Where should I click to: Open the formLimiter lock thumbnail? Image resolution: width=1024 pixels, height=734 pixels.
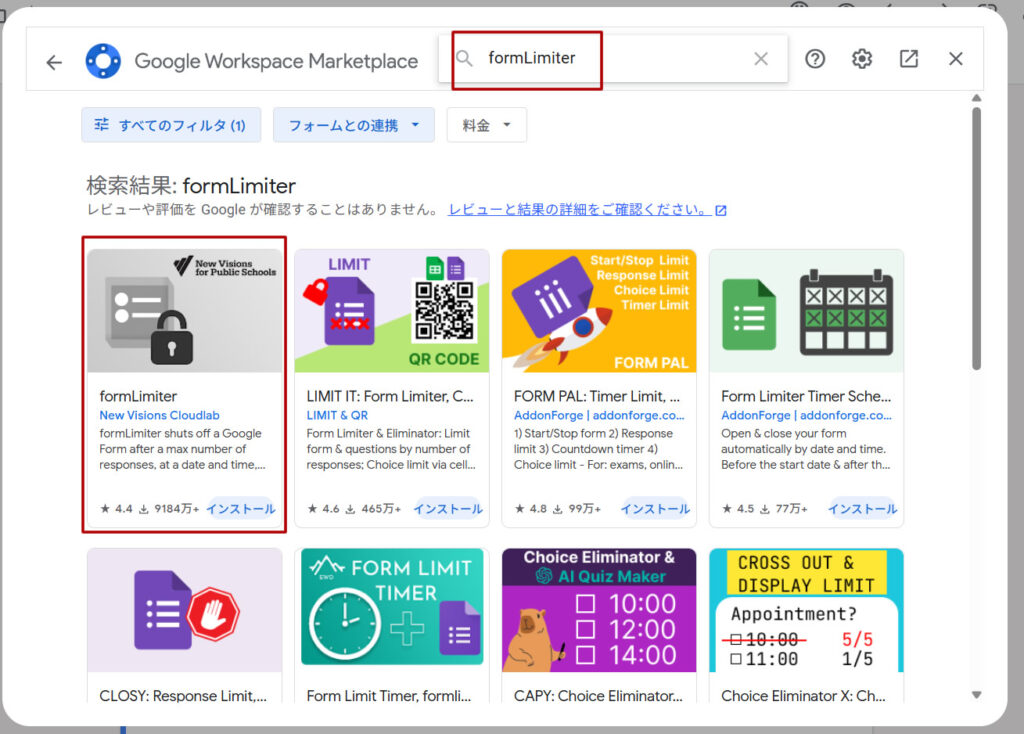(185, 311)
